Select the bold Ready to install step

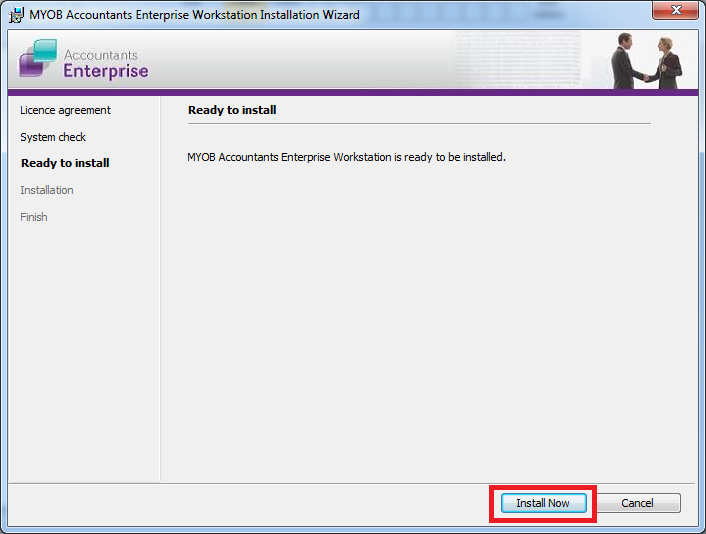coord(65,163)
